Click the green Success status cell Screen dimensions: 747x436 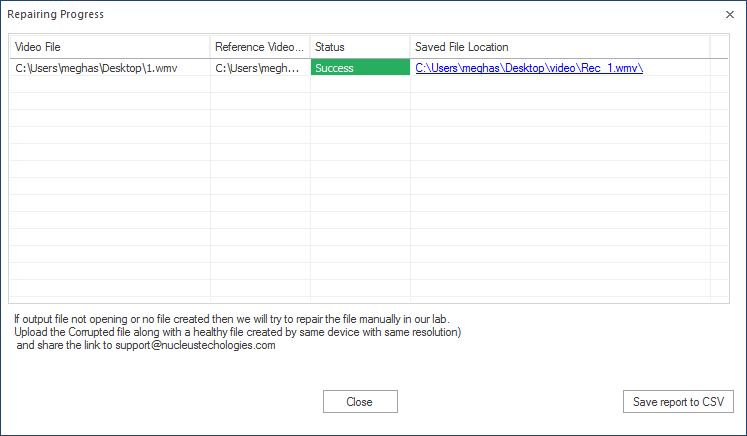click(360, 67)
